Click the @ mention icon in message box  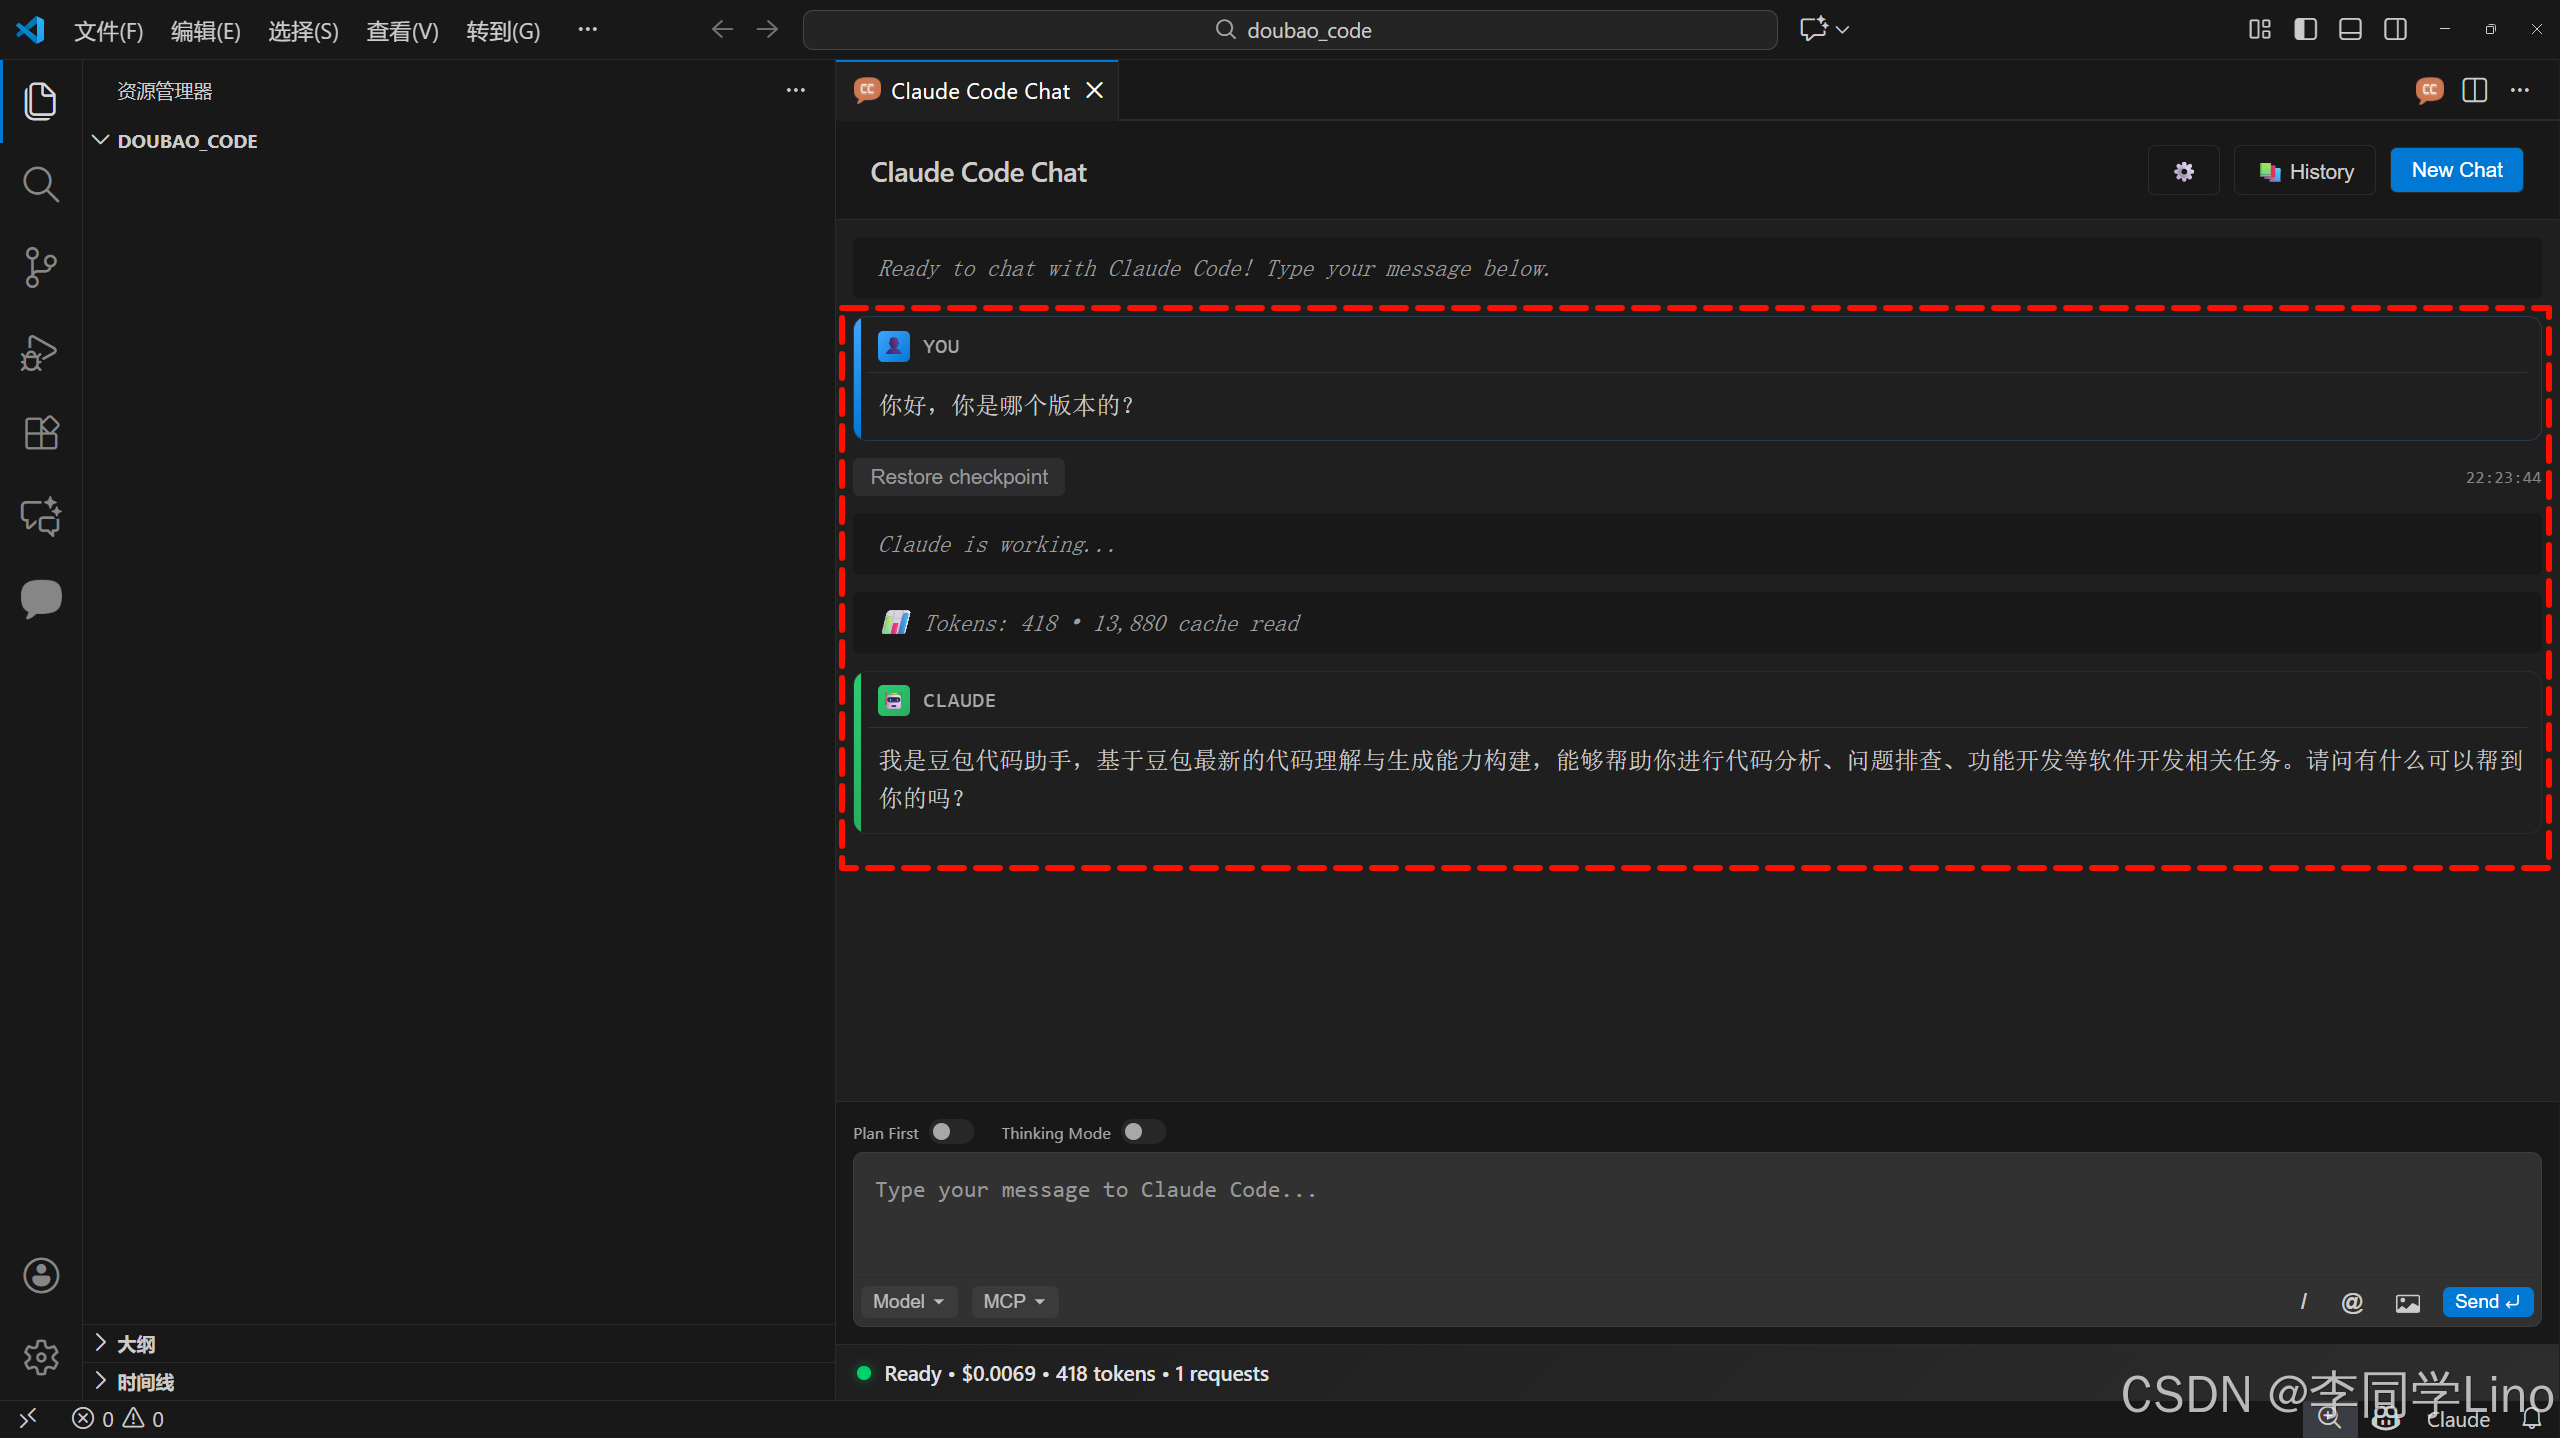[2352, 1302]
